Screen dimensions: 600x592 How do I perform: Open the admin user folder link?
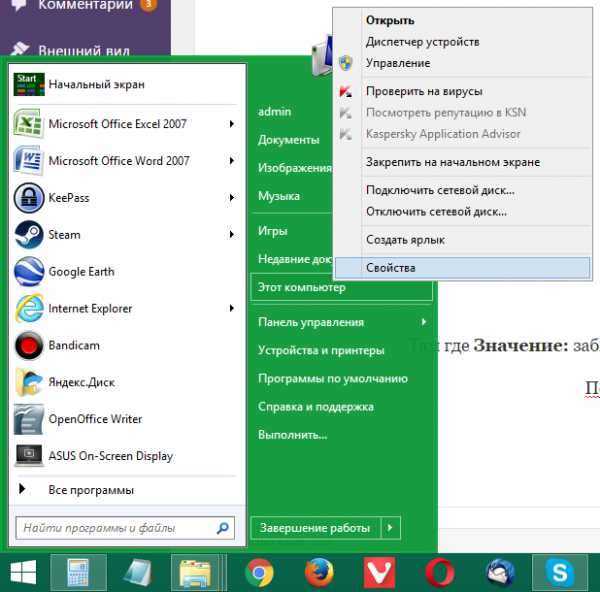(x=275, y=111)
